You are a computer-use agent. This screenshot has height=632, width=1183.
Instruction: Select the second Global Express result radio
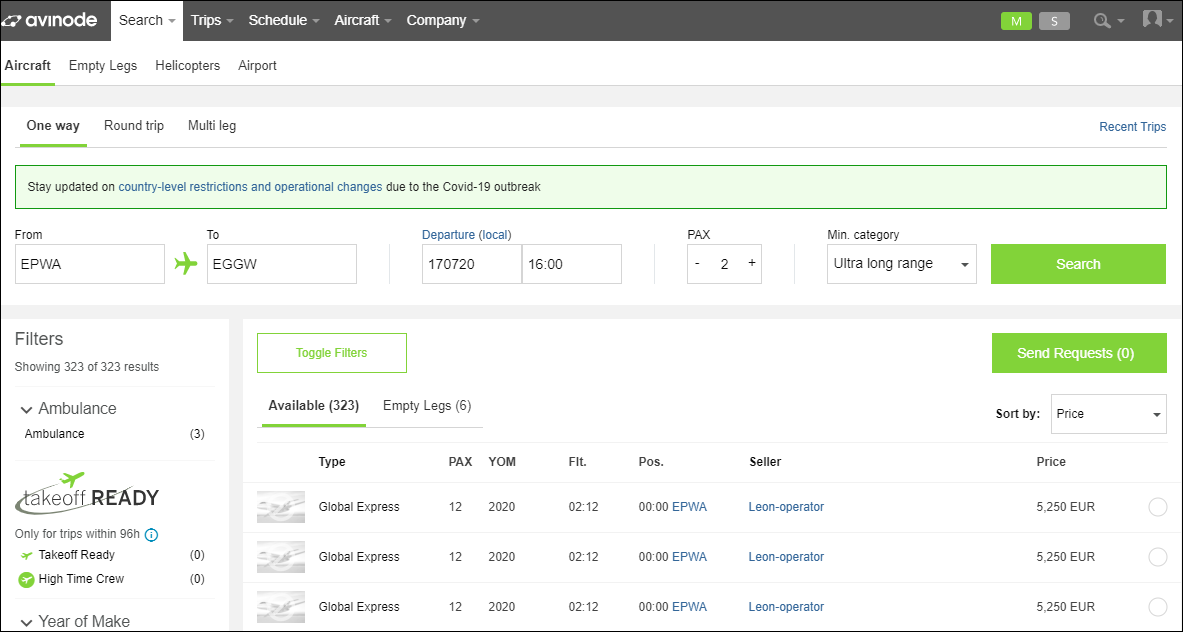1157,557
